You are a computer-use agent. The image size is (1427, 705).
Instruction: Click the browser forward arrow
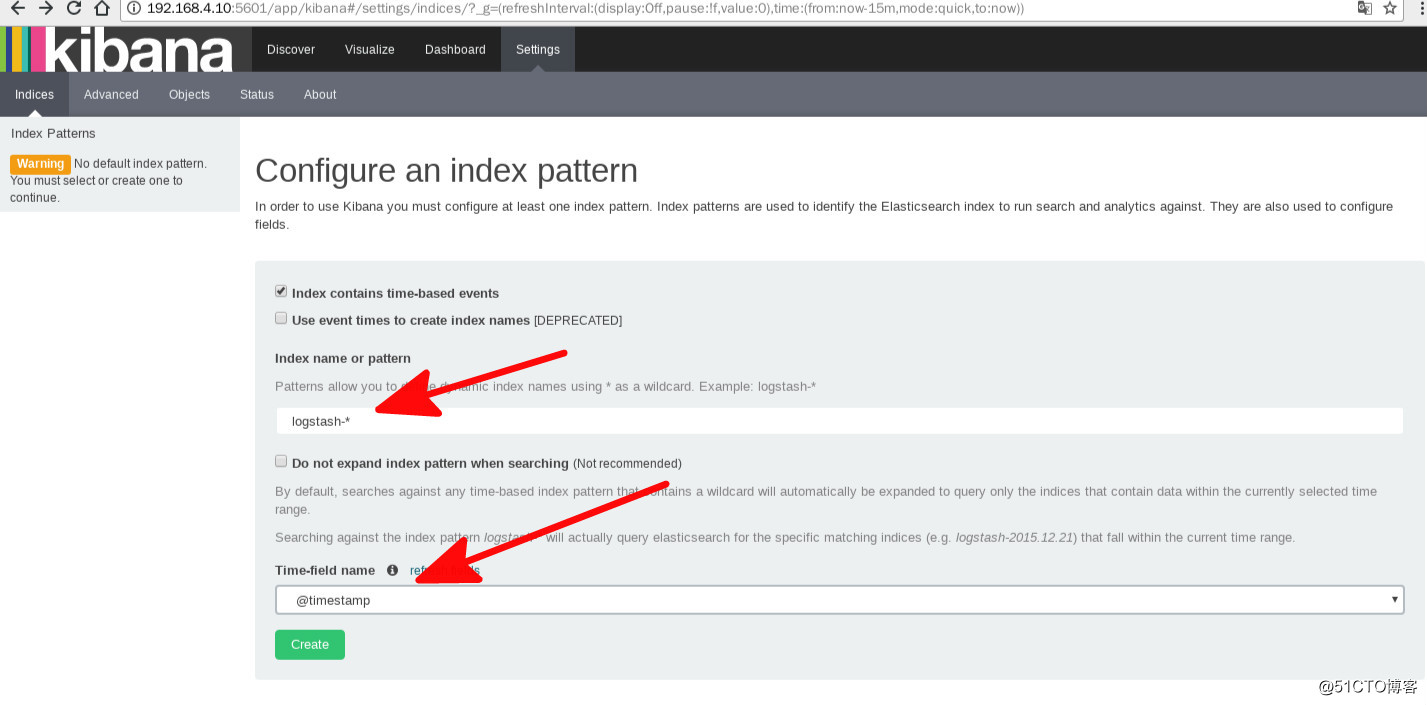(x=46, y=8)
